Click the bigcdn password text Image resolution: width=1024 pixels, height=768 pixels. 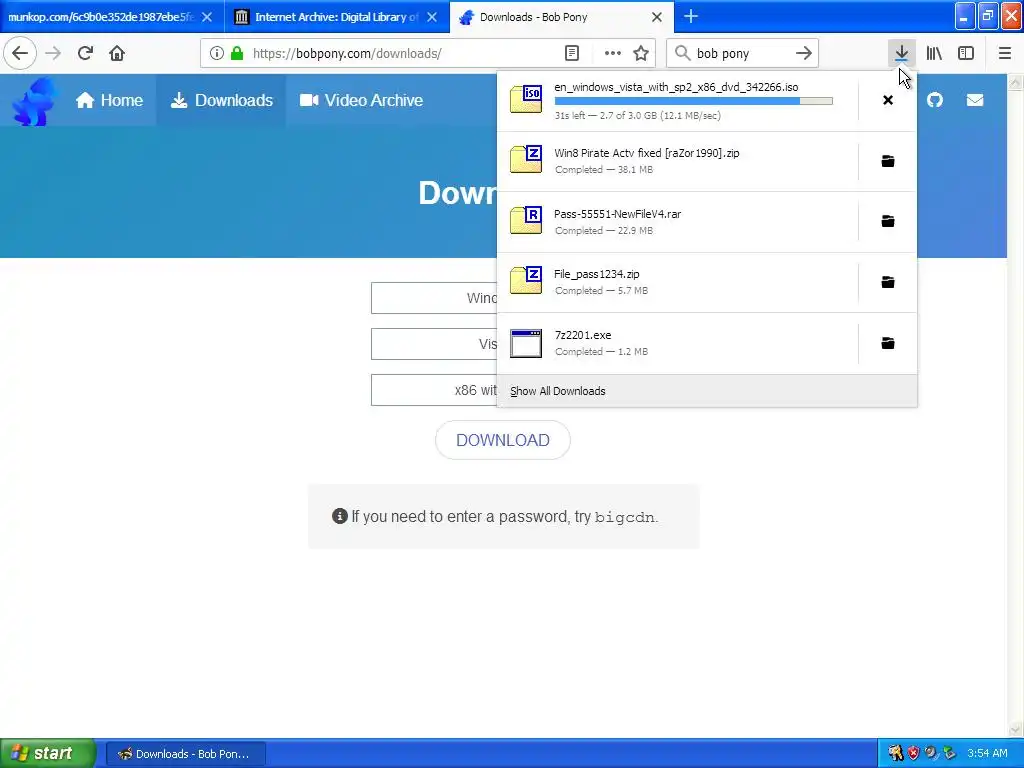point(624,517)
